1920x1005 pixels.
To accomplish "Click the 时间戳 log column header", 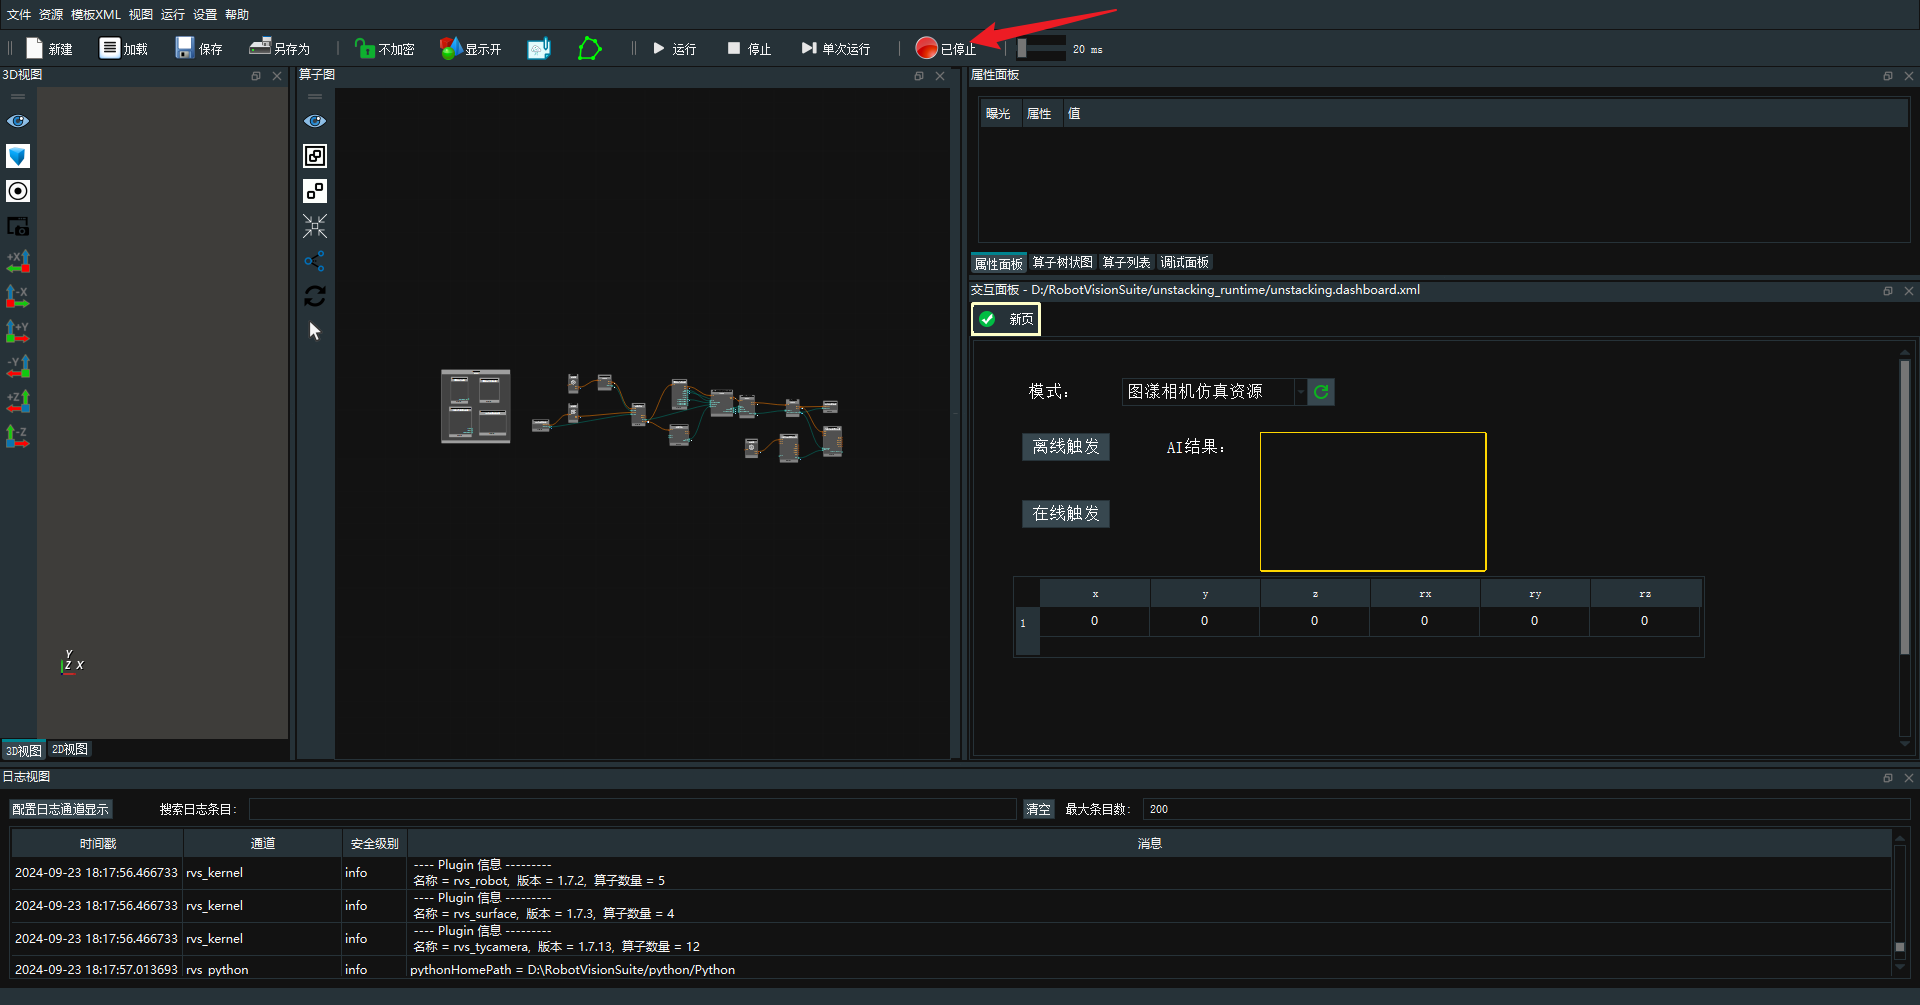I will coord(97,843).
